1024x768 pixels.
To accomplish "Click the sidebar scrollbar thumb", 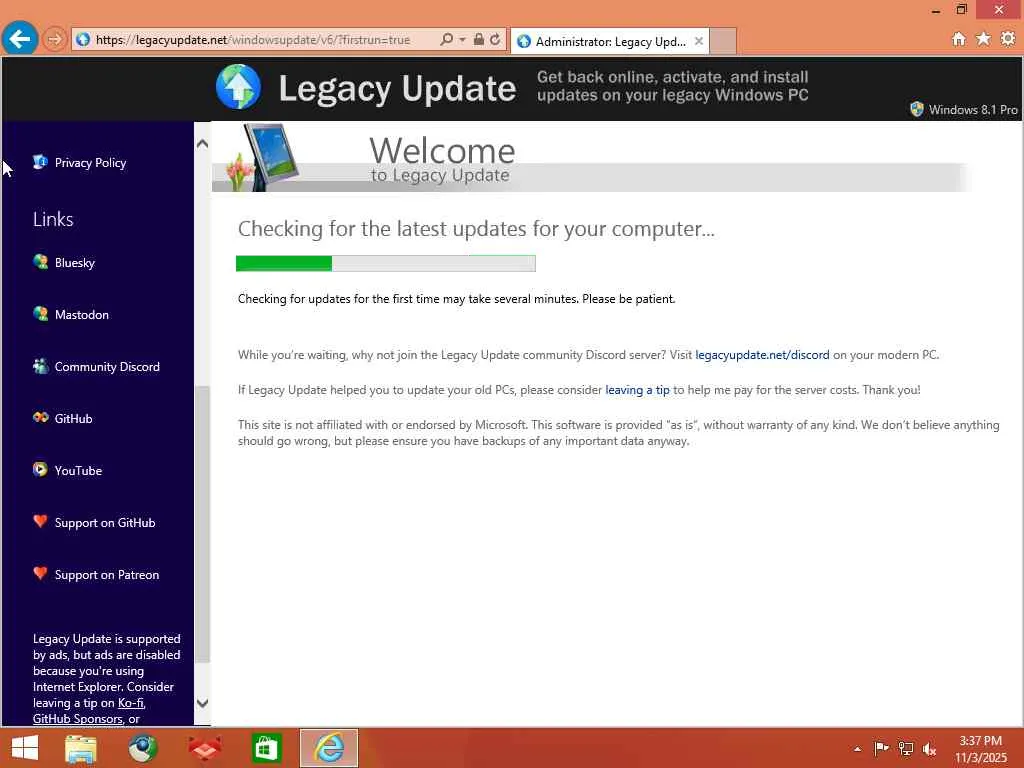I will coord(202,524).
